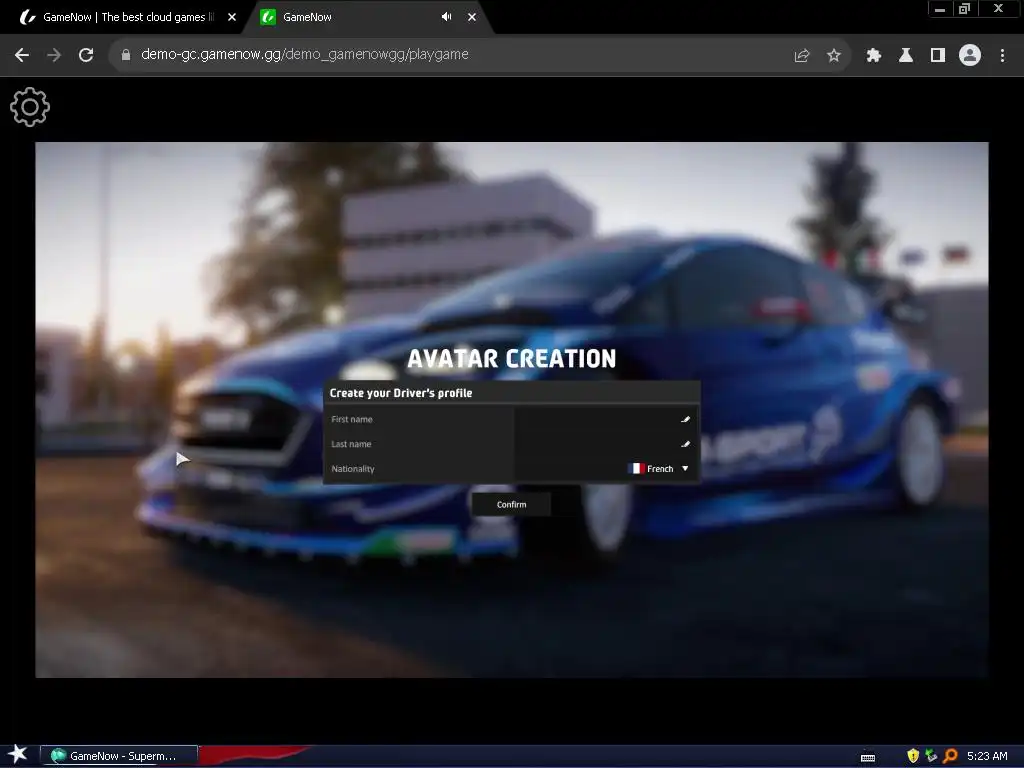Click the Last name edit pencil icon

click(x=685, y=444)
